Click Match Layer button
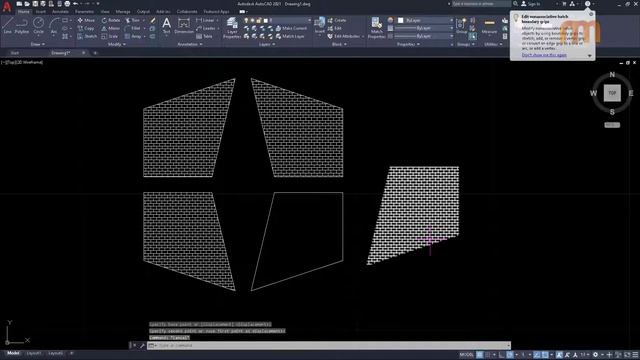 pyautogui.click(x=290, y=36)
